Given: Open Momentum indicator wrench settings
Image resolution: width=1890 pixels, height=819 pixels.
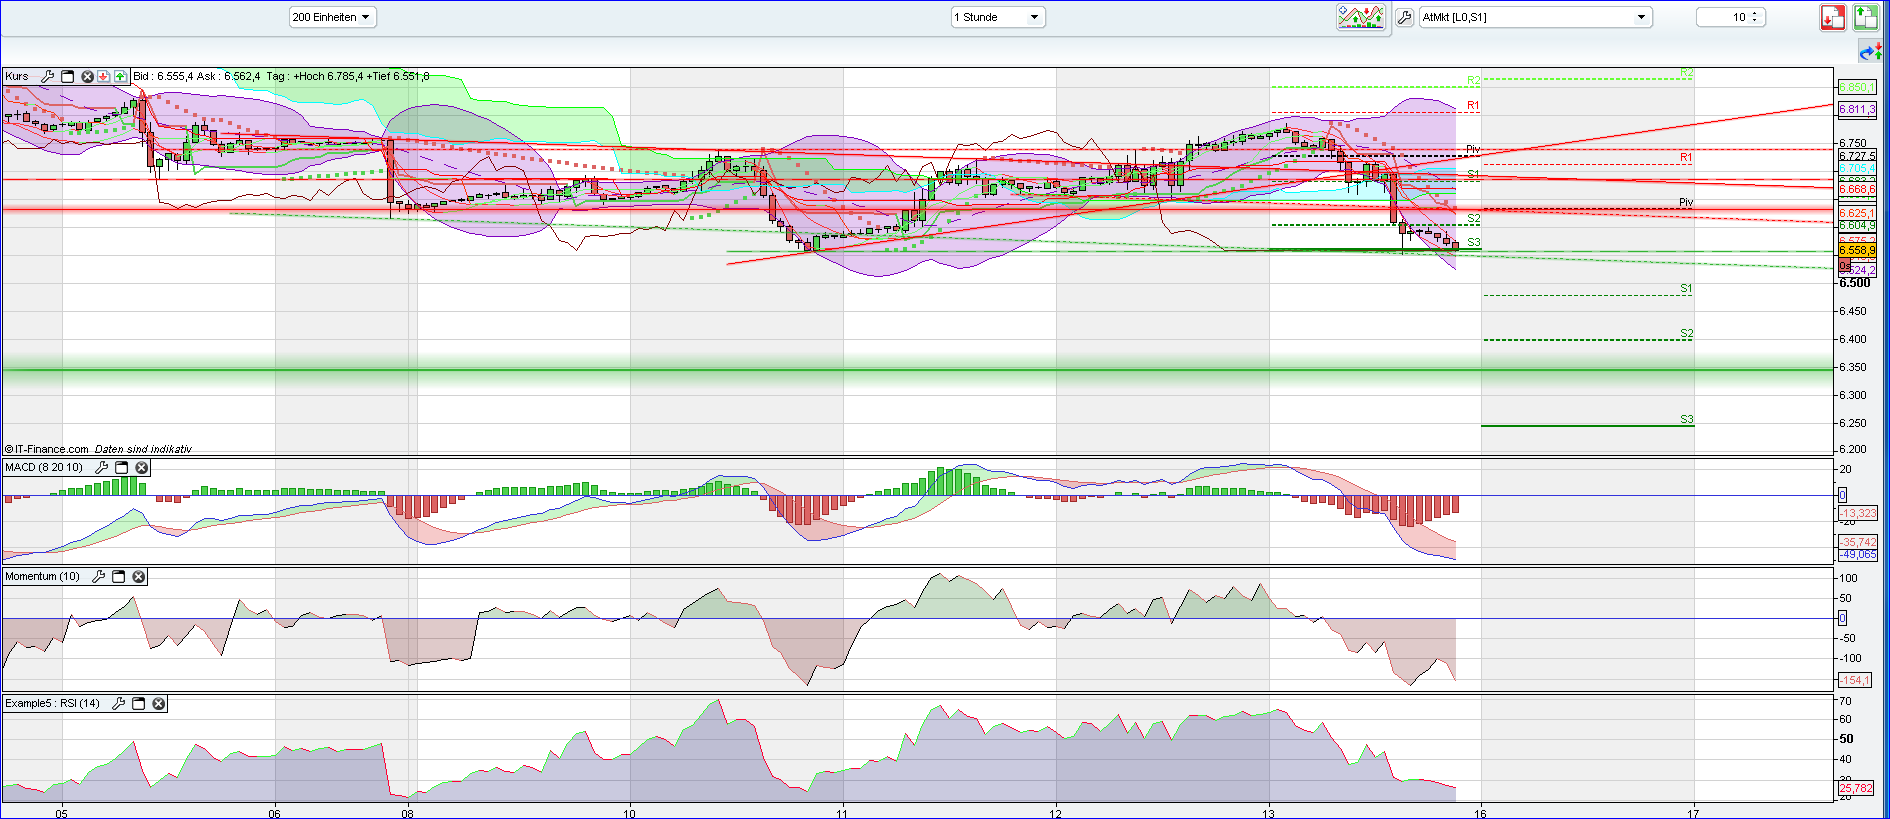Looking at the screenshot, I should click(x=98, y=576).
